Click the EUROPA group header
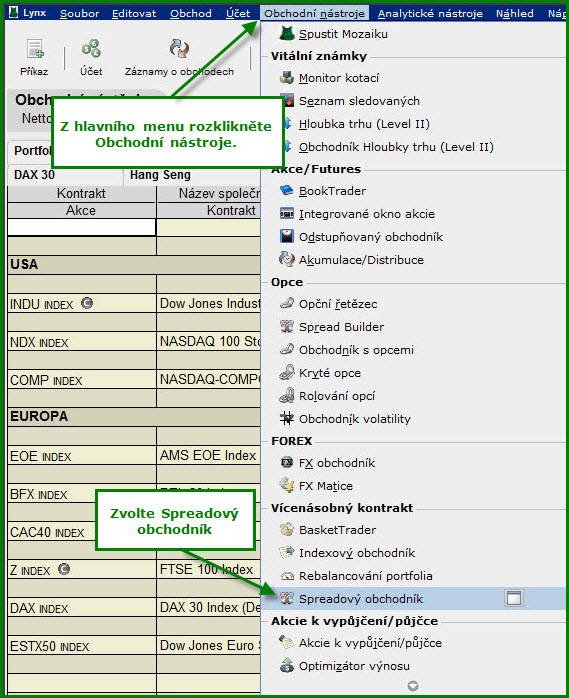 pos(134,416)
